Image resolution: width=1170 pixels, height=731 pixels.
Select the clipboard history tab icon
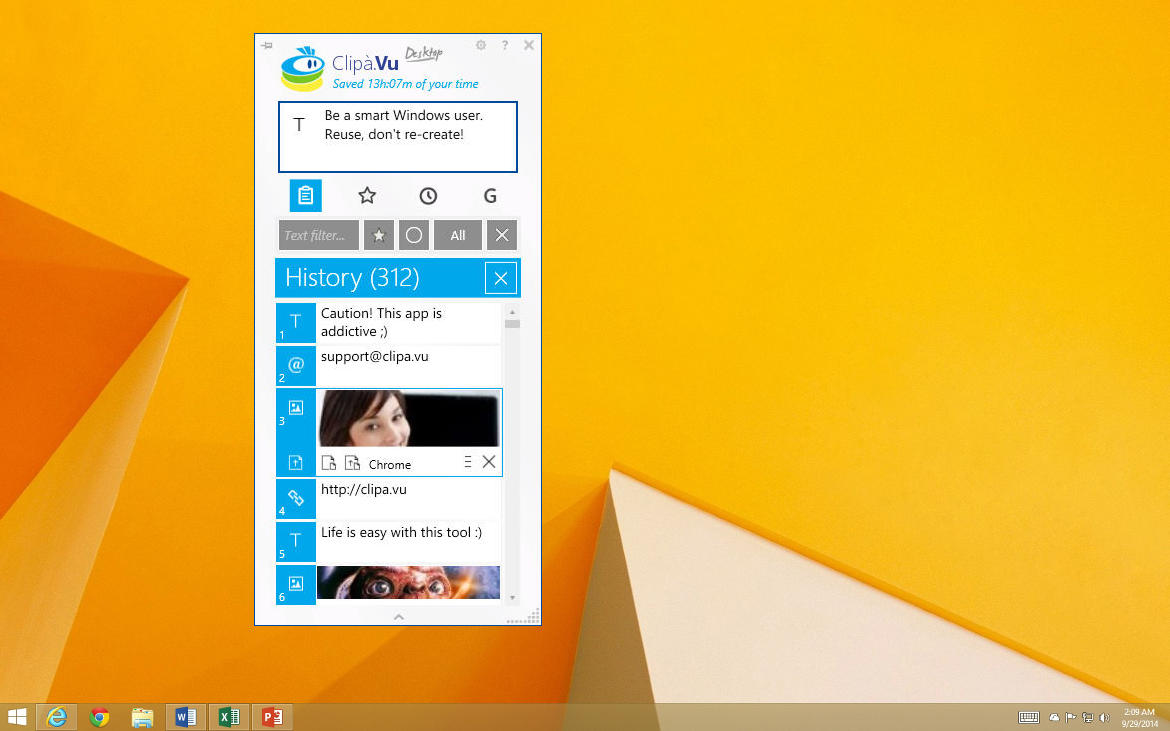click(306, 195)
